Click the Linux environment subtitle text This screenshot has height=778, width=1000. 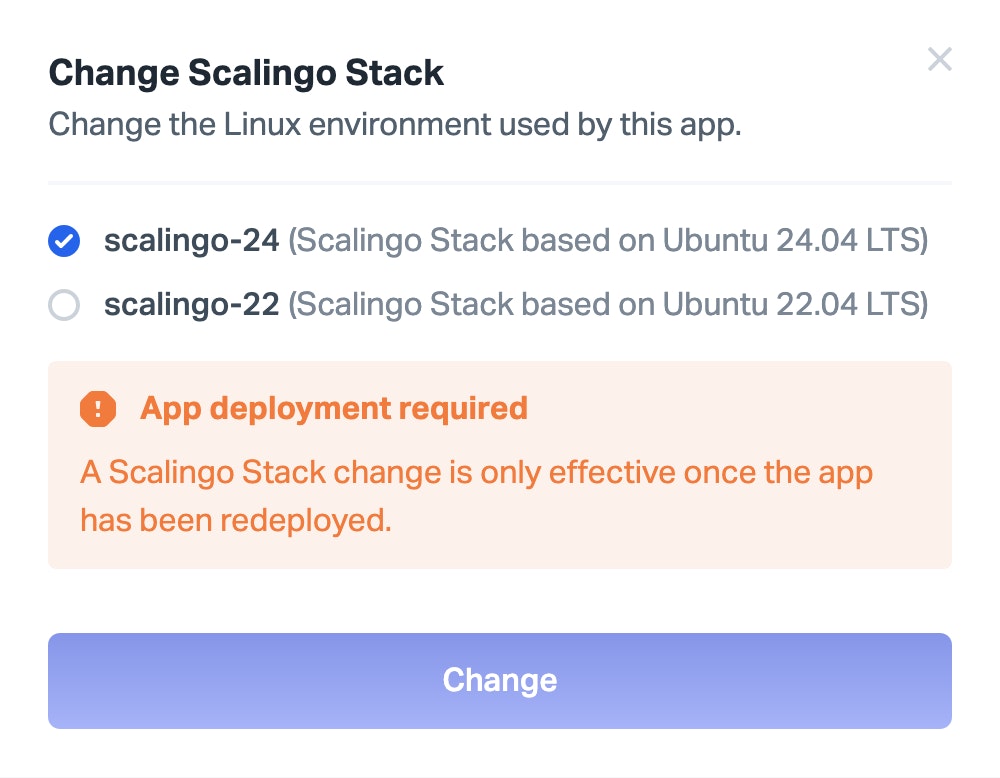394,126
